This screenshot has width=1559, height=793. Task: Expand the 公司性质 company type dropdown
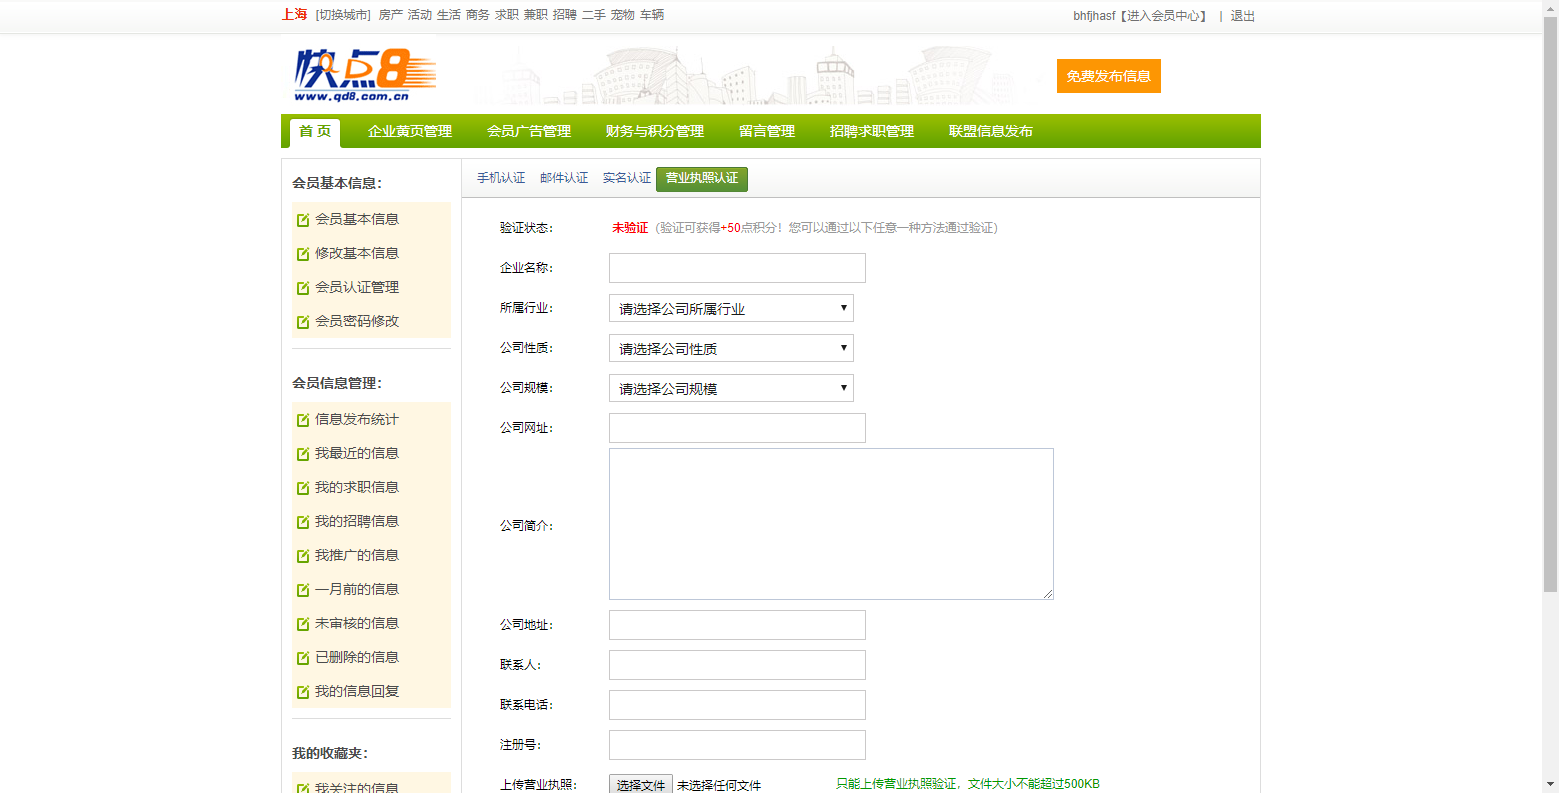[x=730, y=348]
